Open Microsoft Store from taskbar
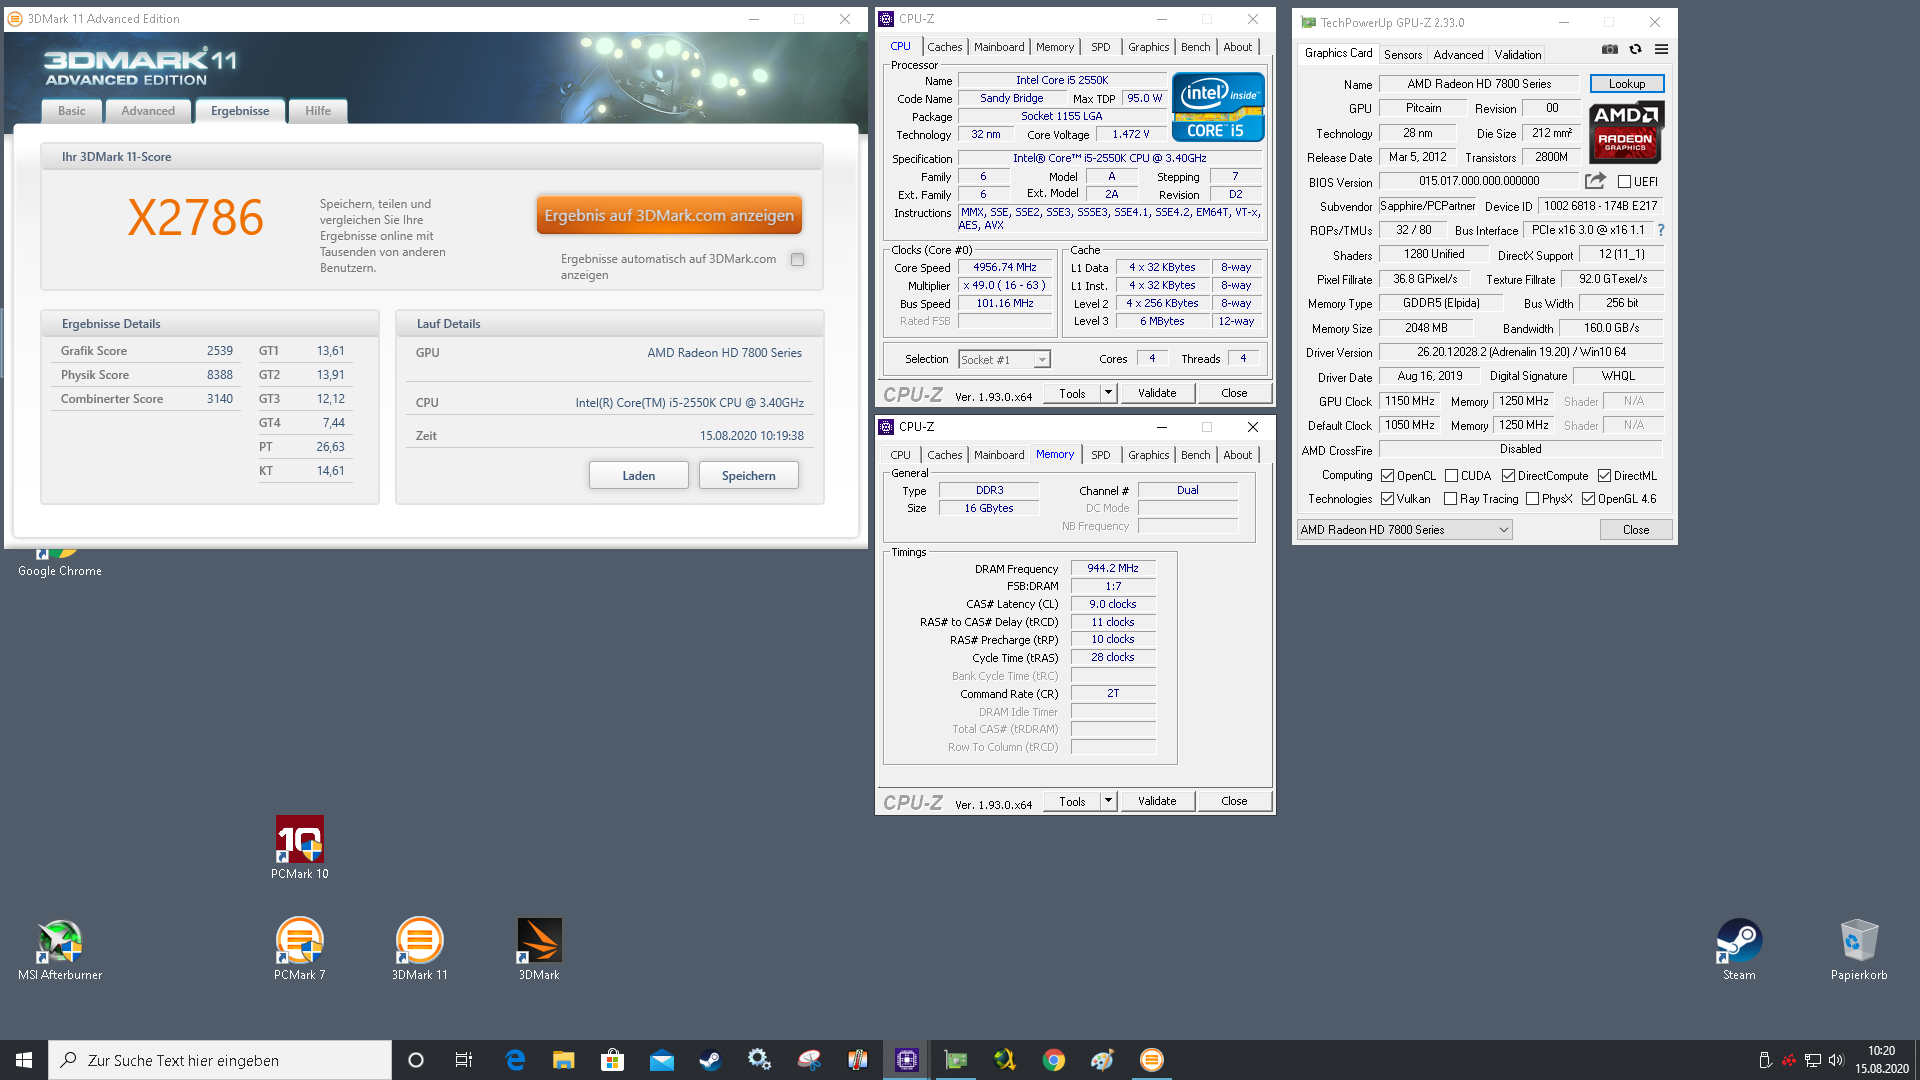1920x1080 pixels. pyautogui.click(x=612, y=1060)
